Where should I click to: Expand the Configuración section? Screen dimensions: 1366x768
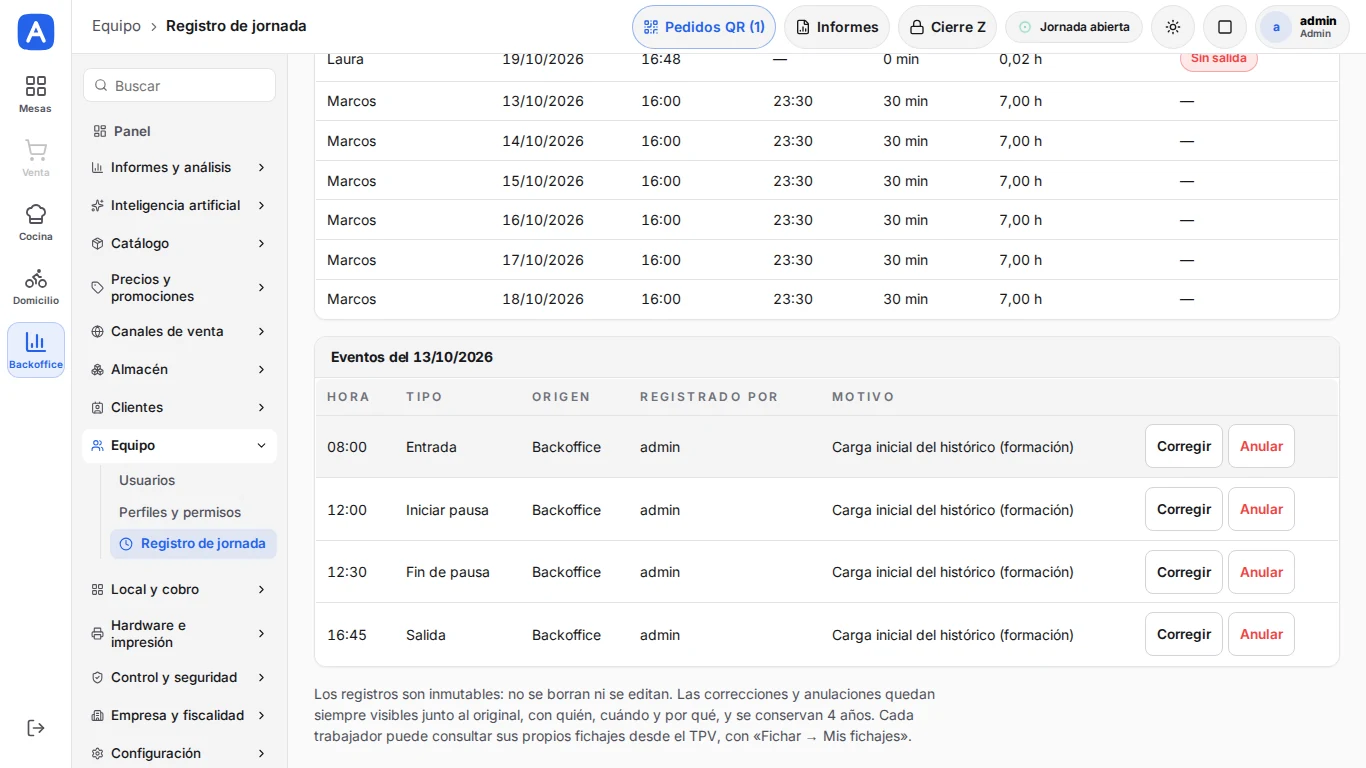pyautogui.click(x=180, y=753)
